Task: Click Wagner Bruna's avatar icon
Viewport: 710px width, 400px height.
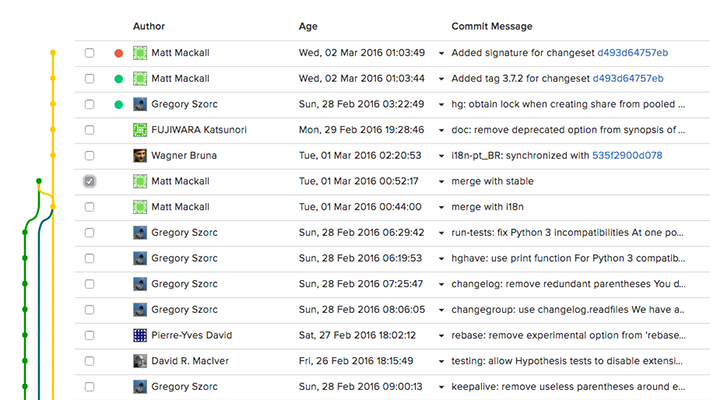Action: [140, 155]
